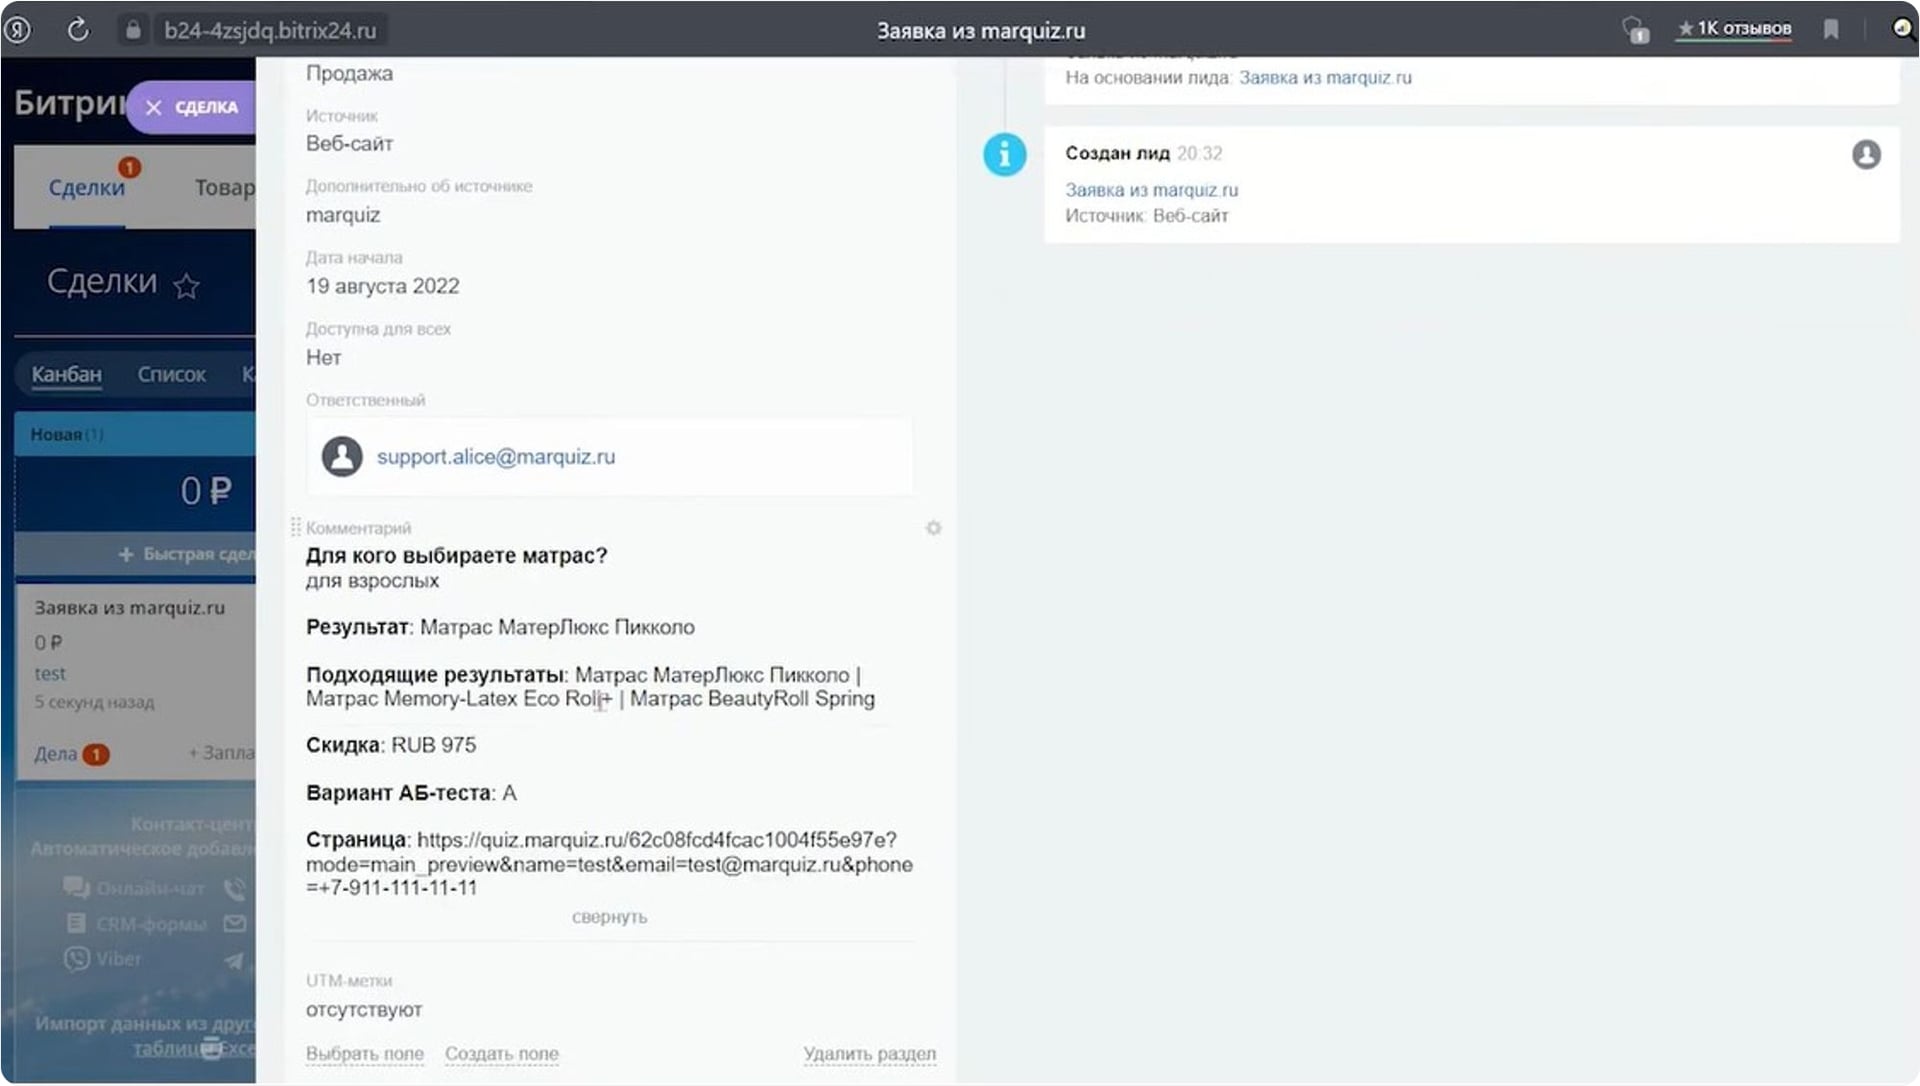Viewport: 1920px width, 1086px height.
Task: Click the info icon on Создан лид entry
Action: pyautogui.click(x=1004, y=154)
